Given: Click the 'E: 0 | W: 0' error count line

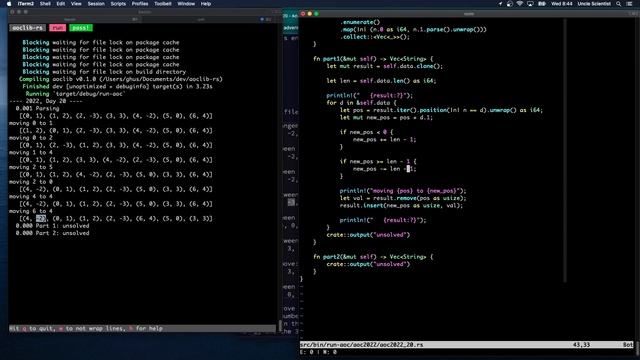Looking at the screenshot, I should point(318,352).
